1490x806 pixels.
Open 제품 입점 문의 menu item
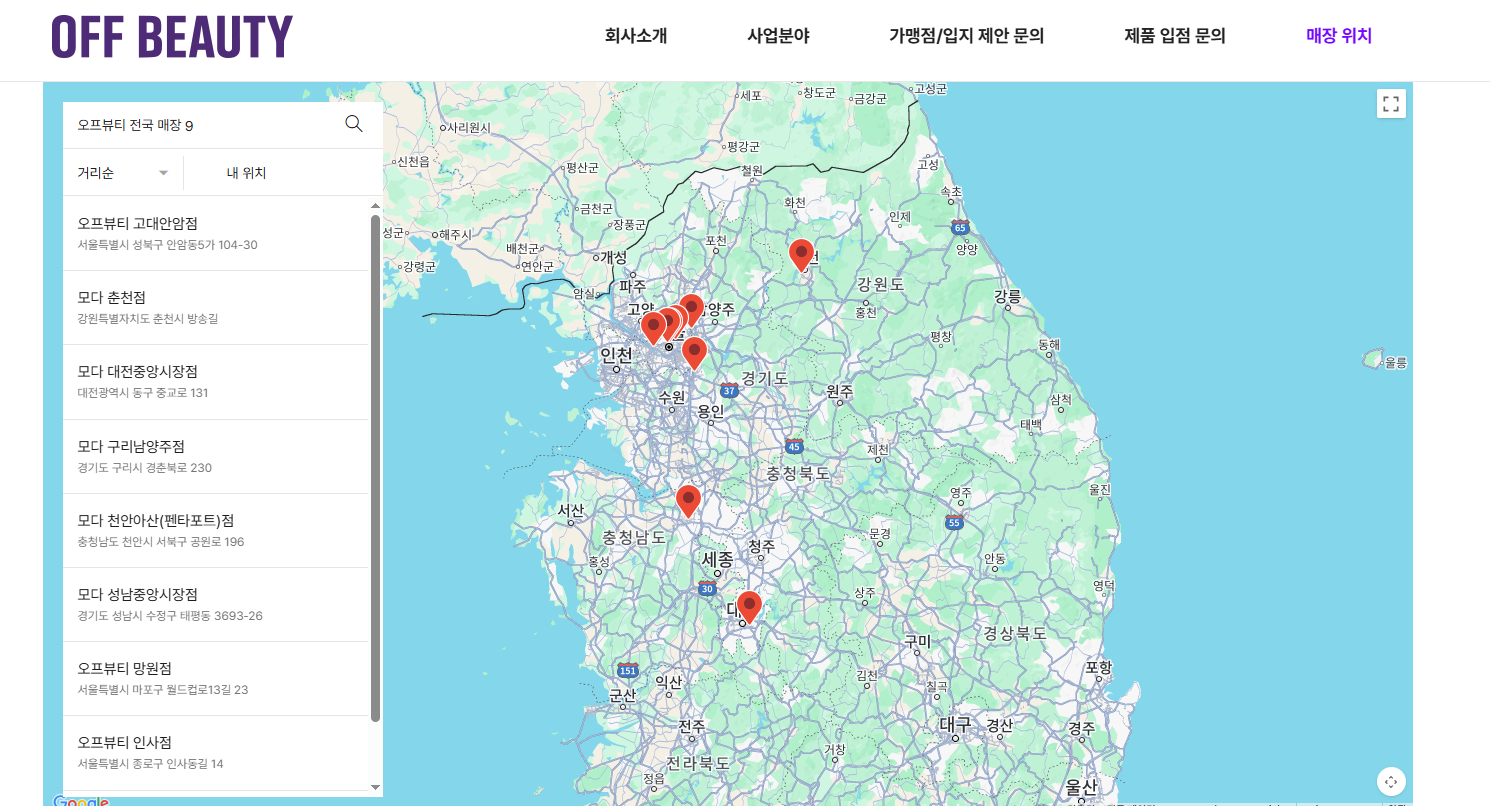(1175, 36)
